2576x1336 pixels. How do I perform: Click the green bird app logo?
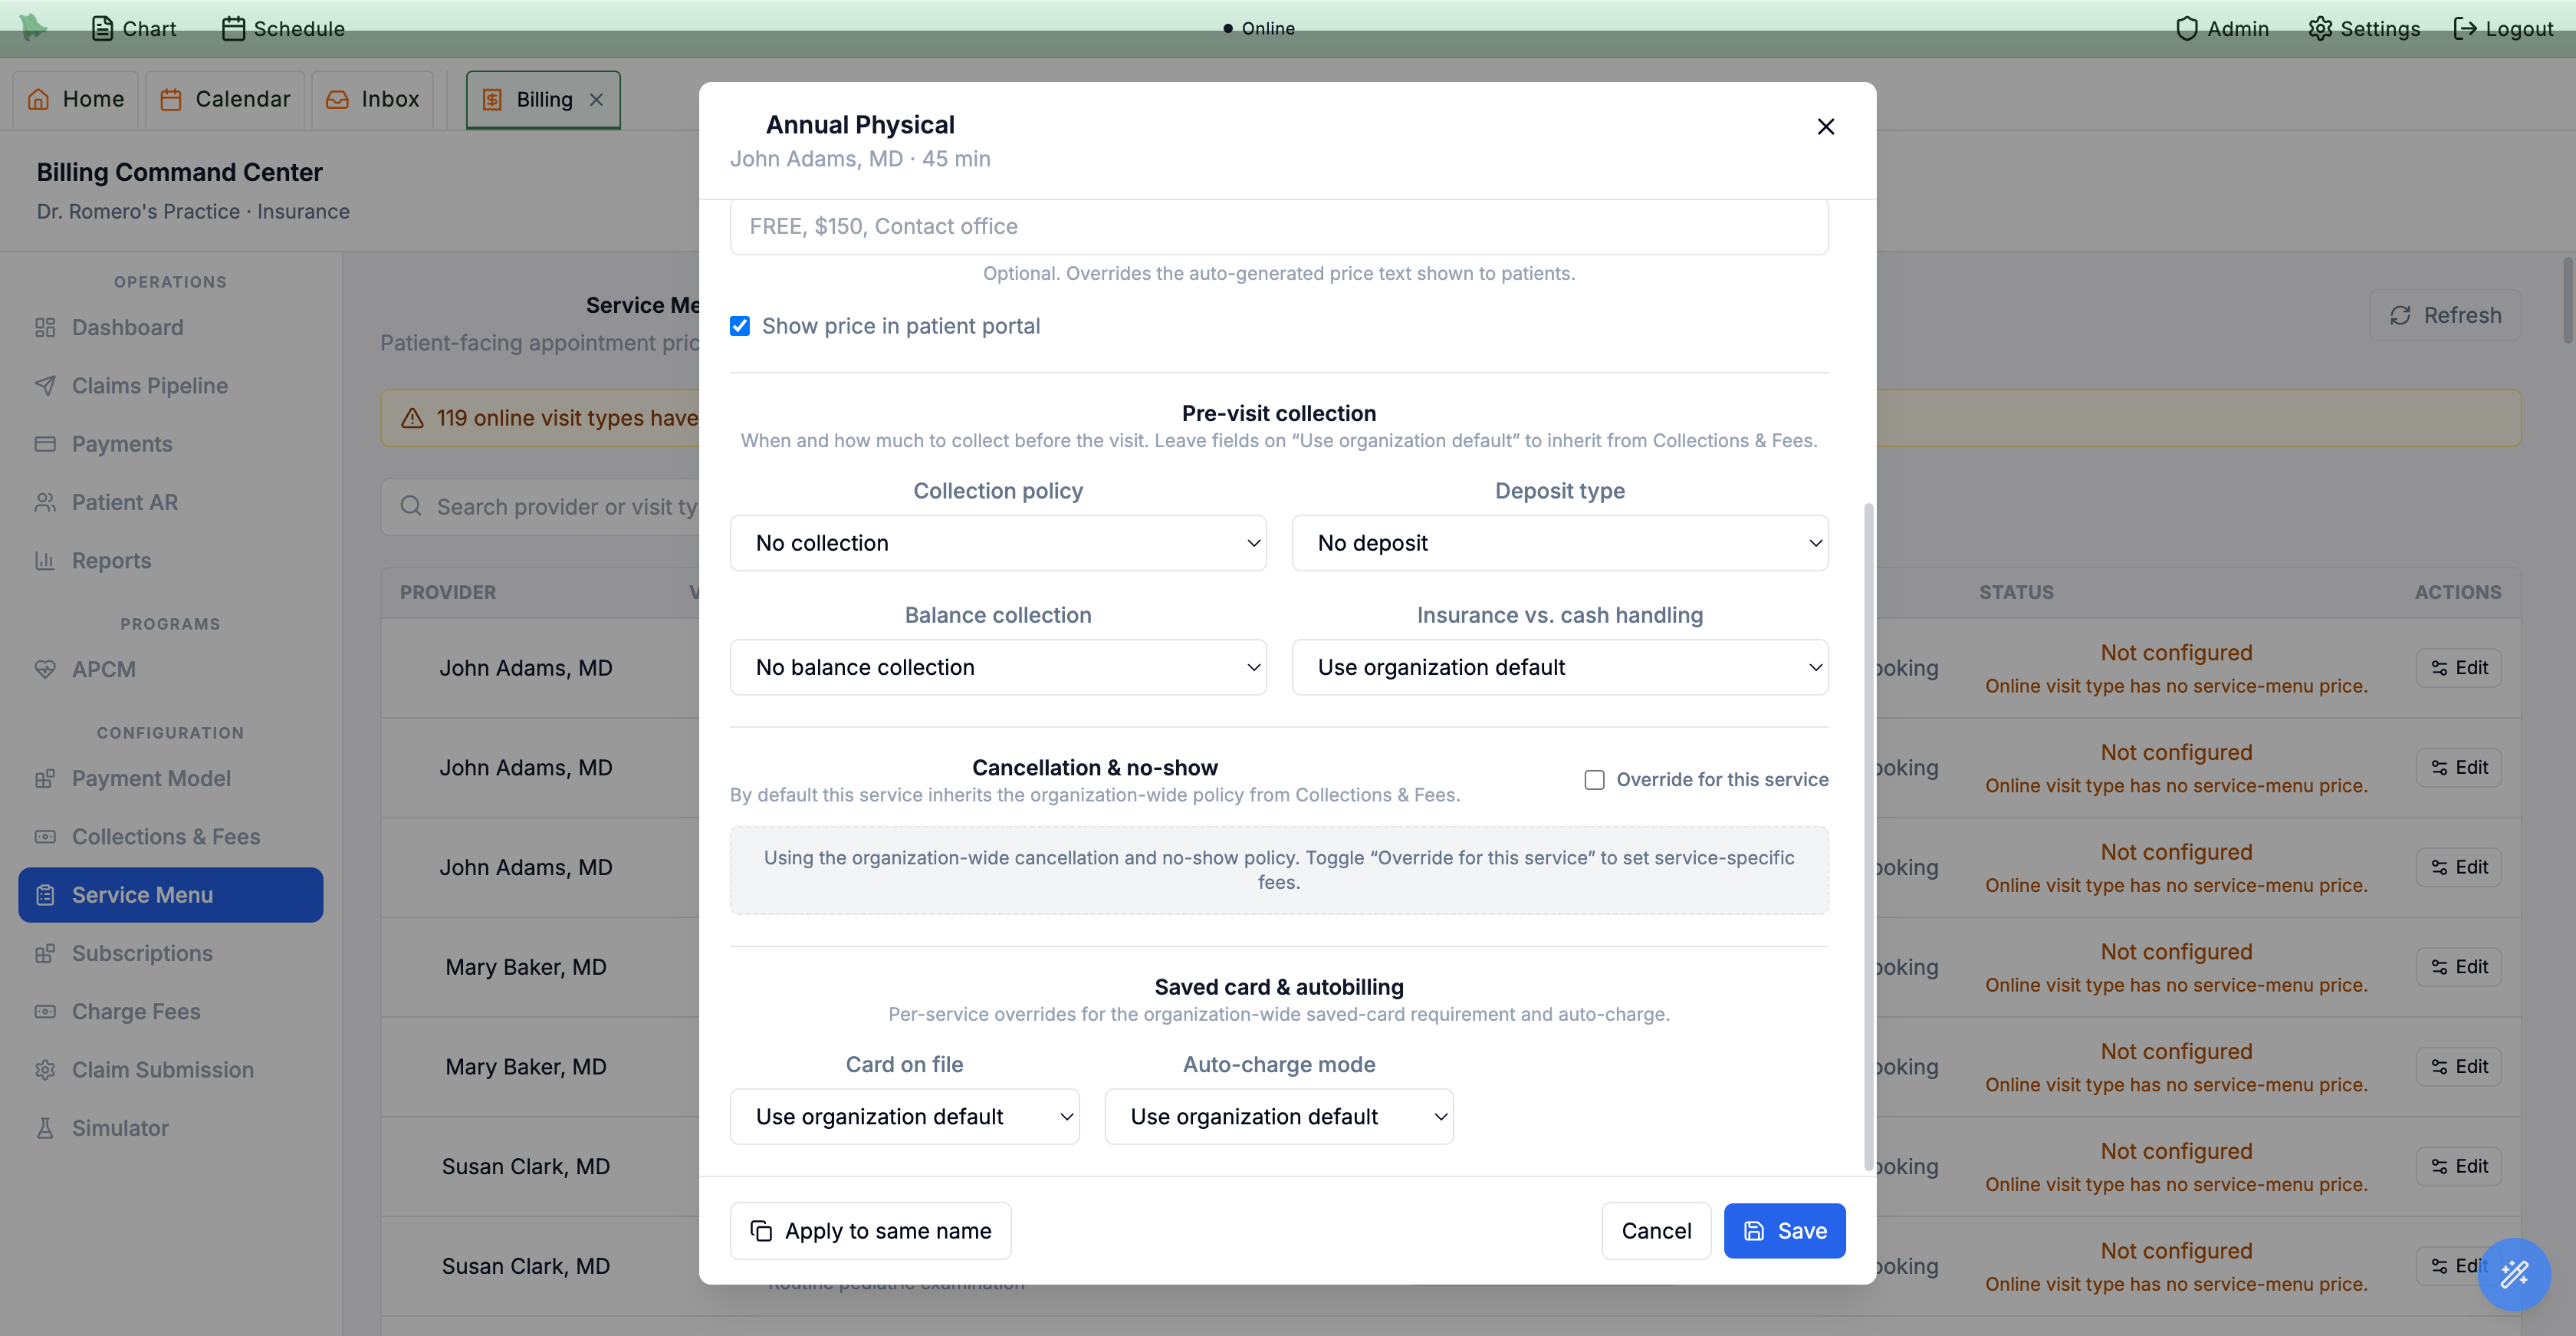pyautogui.click(x=33, y=27)
